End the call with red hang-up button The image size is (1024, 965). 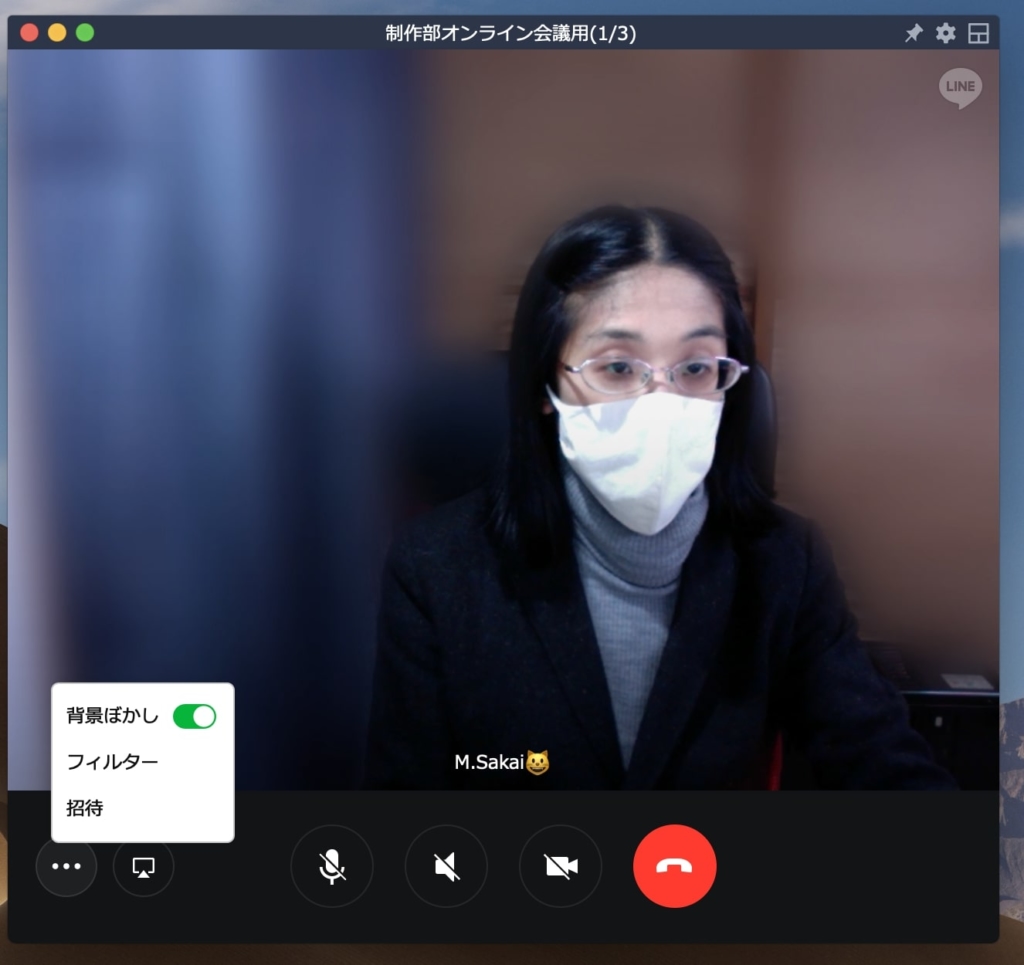click(x=675, y=866)
